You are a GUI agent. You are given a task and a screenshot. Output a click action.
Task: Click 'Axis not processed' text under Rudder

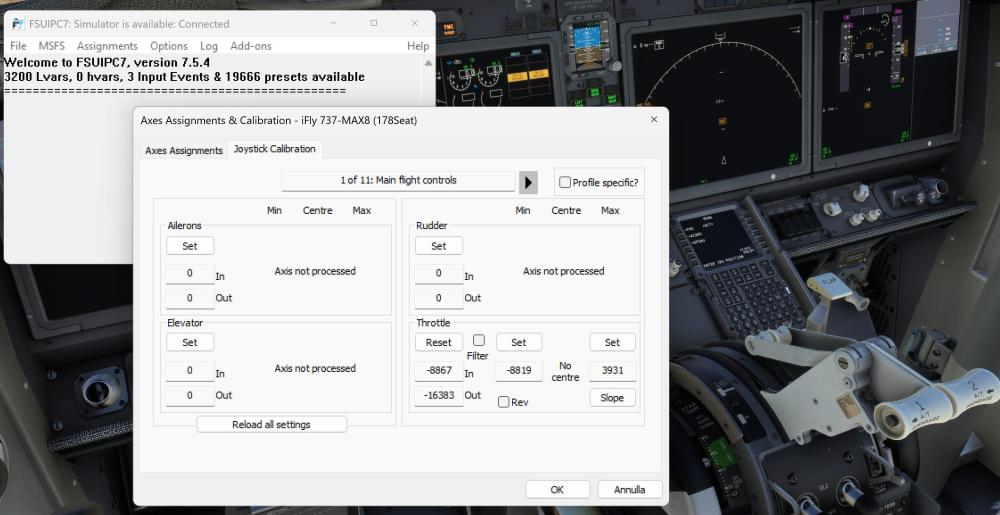564,271
